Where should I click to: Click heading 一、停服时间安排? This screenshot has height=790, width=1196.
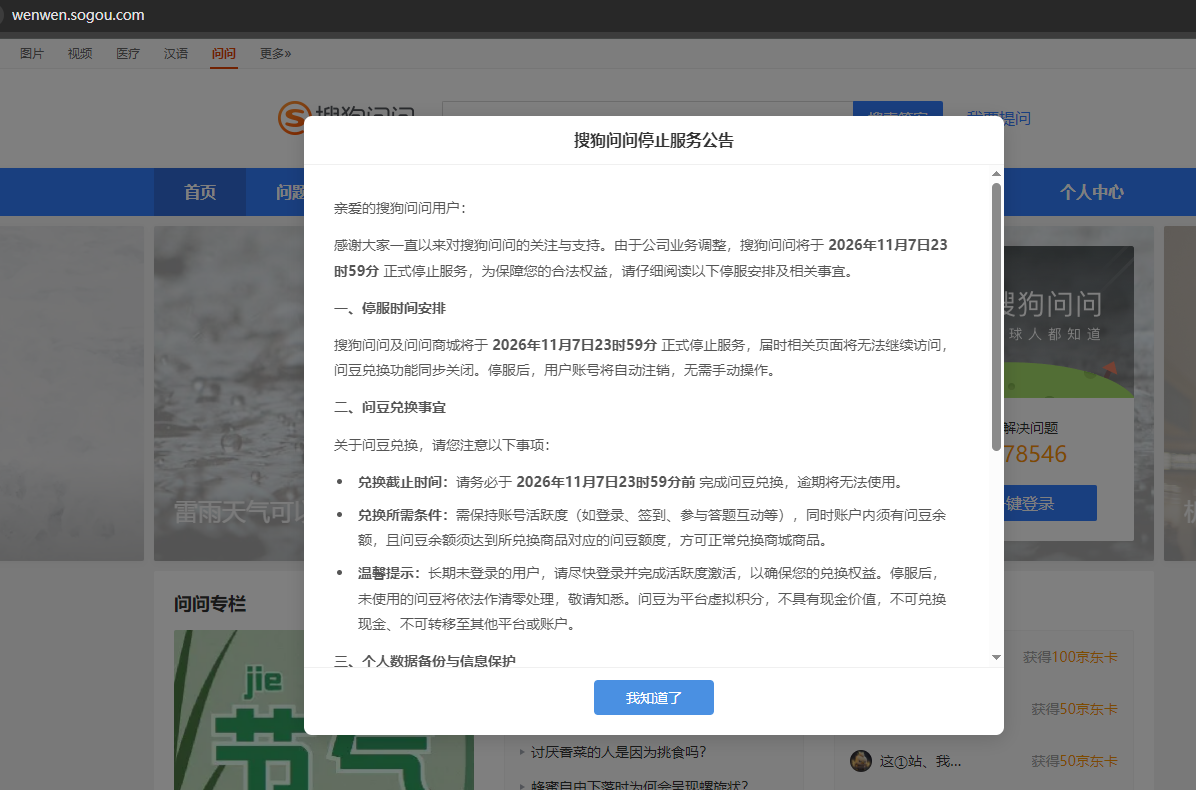(x=390, y=308)
